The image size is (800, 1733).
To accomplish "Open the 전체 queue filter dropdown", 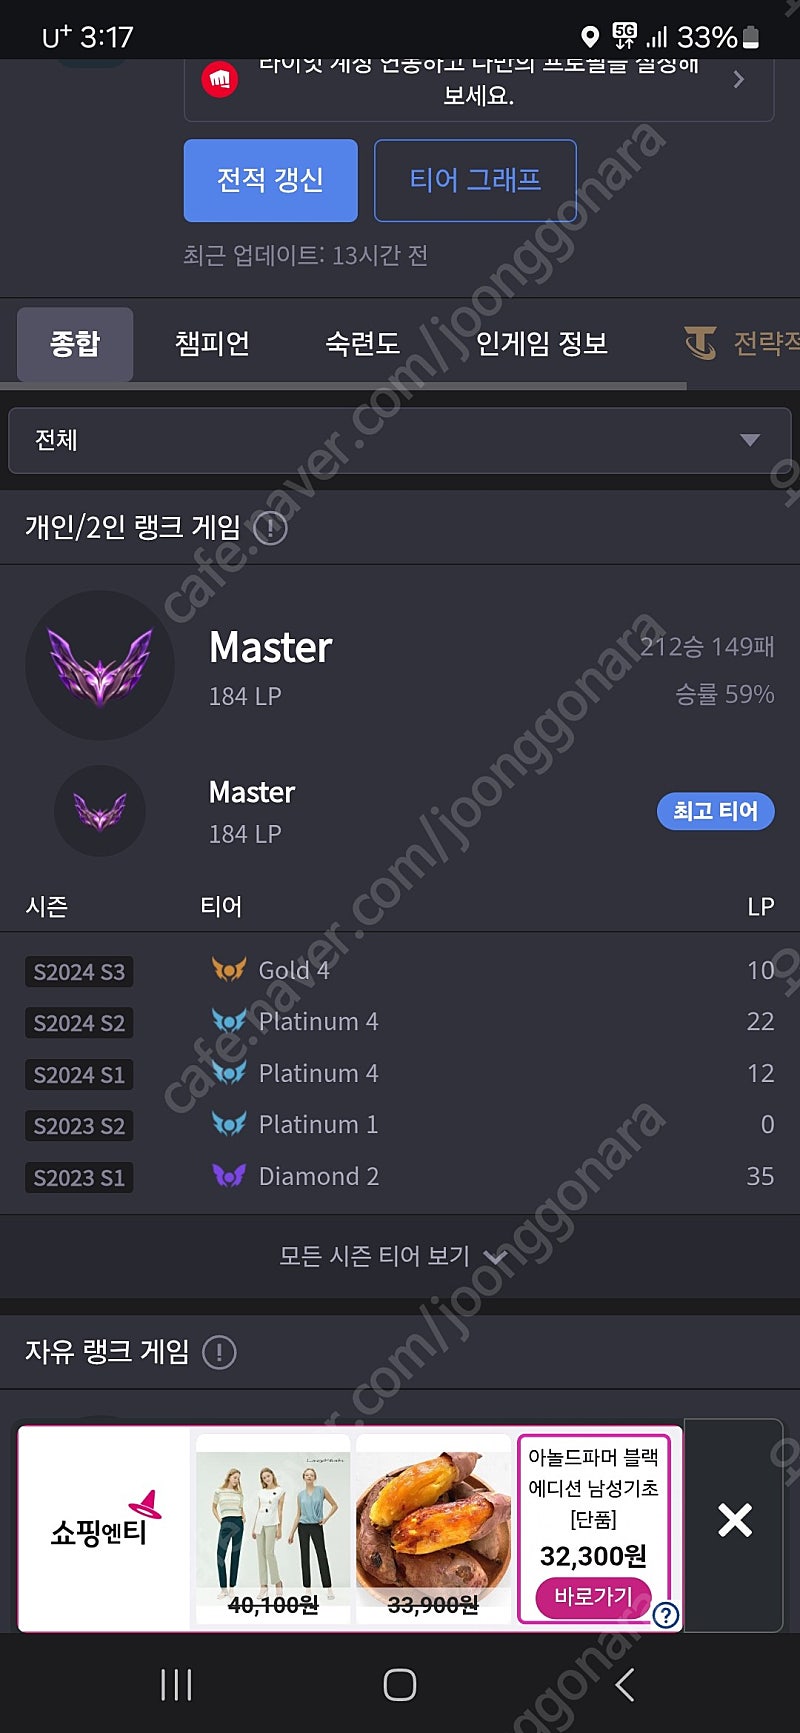I will pyautogui.click(x=400, y=440).
